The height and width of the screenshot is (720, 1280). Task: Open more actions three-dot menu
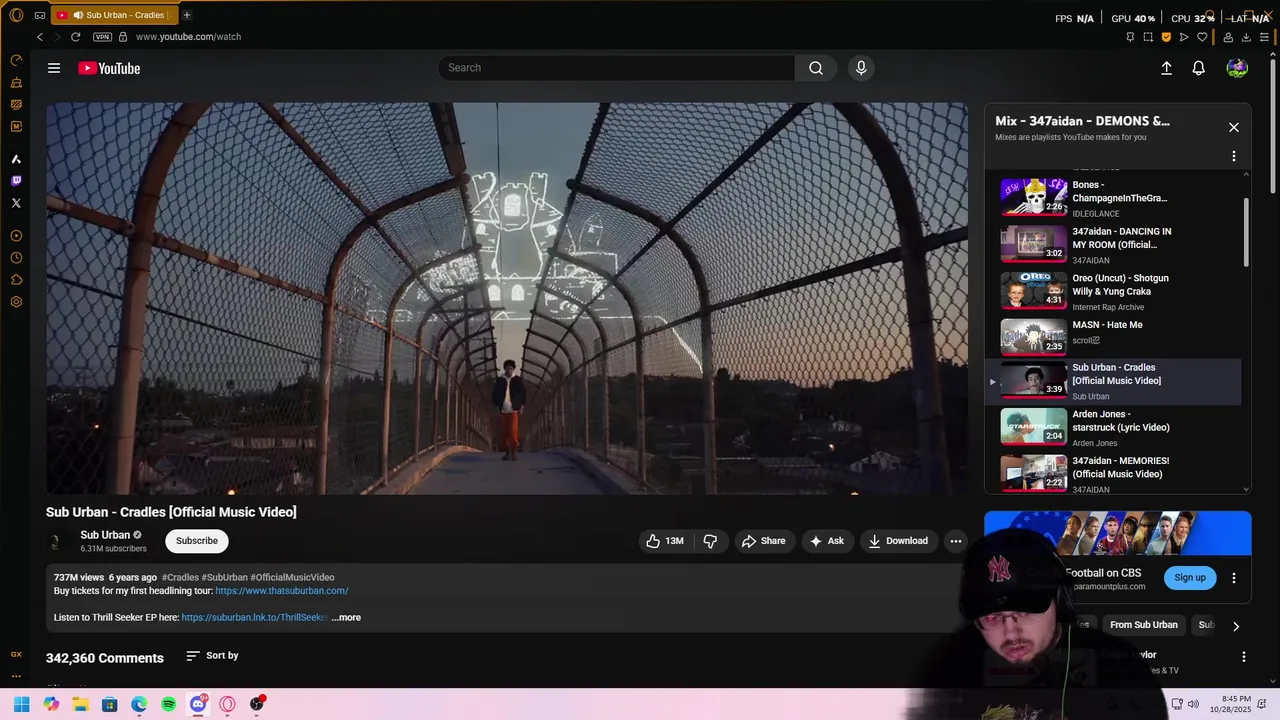coord(956,541)
